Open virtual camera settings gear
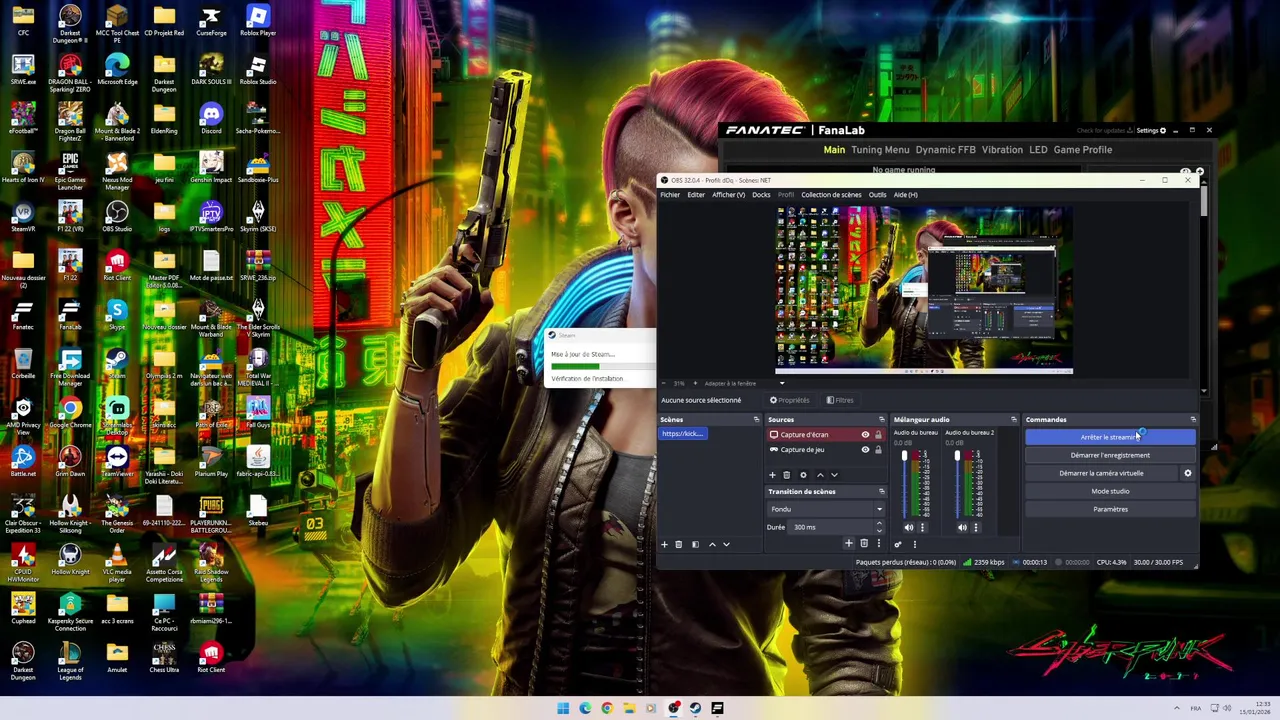 coord(1188,473)
